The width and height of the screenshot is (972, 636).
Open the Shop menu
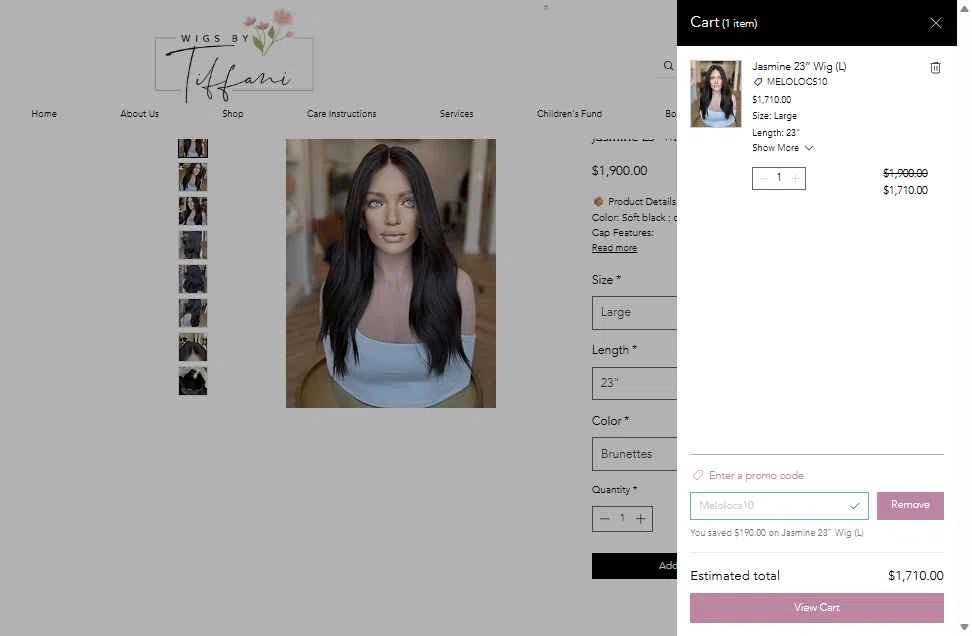(232, 114)
